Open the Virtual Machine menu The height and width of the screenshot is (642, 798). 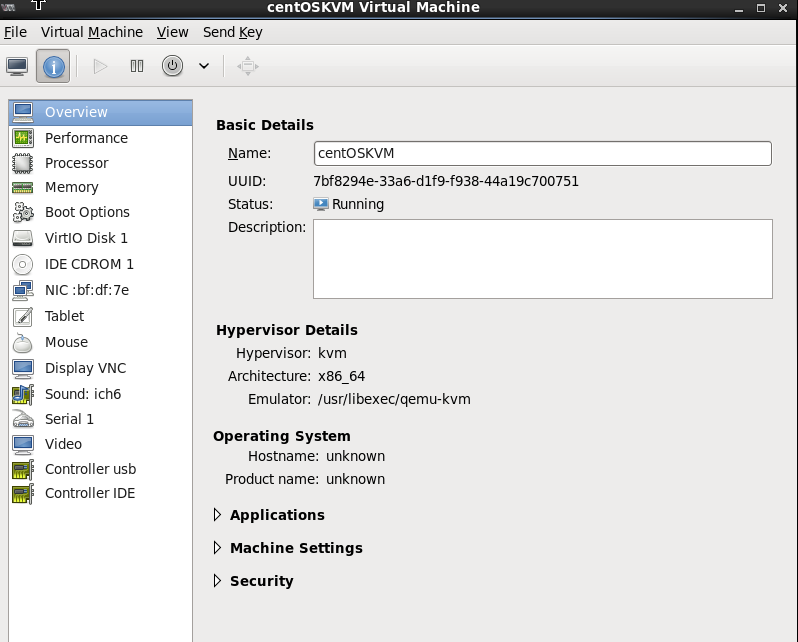pos(92,32)
